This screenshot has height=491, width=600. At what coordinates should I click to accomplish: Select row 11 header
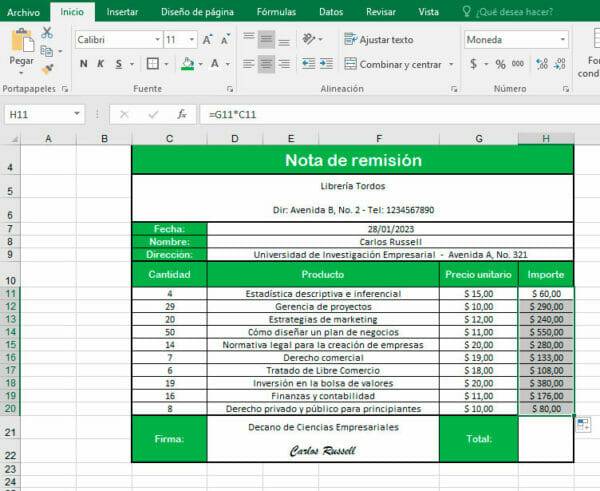(x=10, y=294)
